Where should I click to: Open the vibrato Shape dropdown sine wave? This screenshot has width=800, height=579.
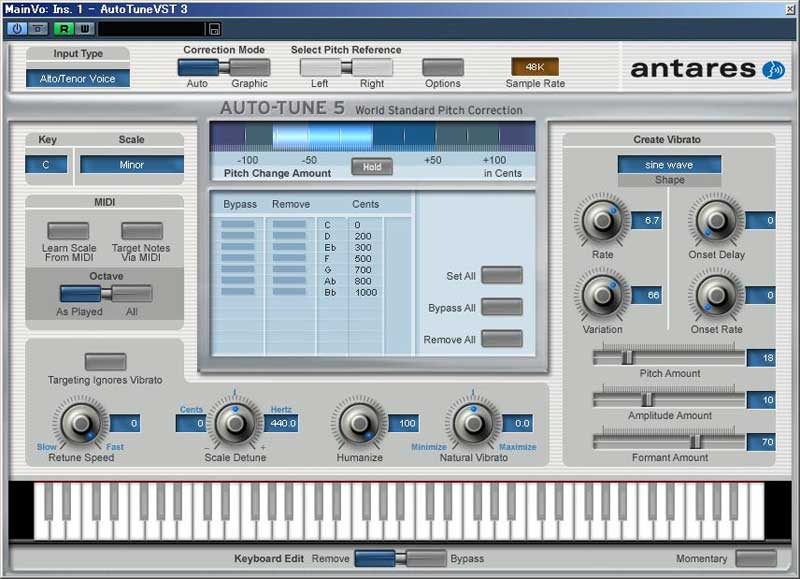[x=669, y=165]
